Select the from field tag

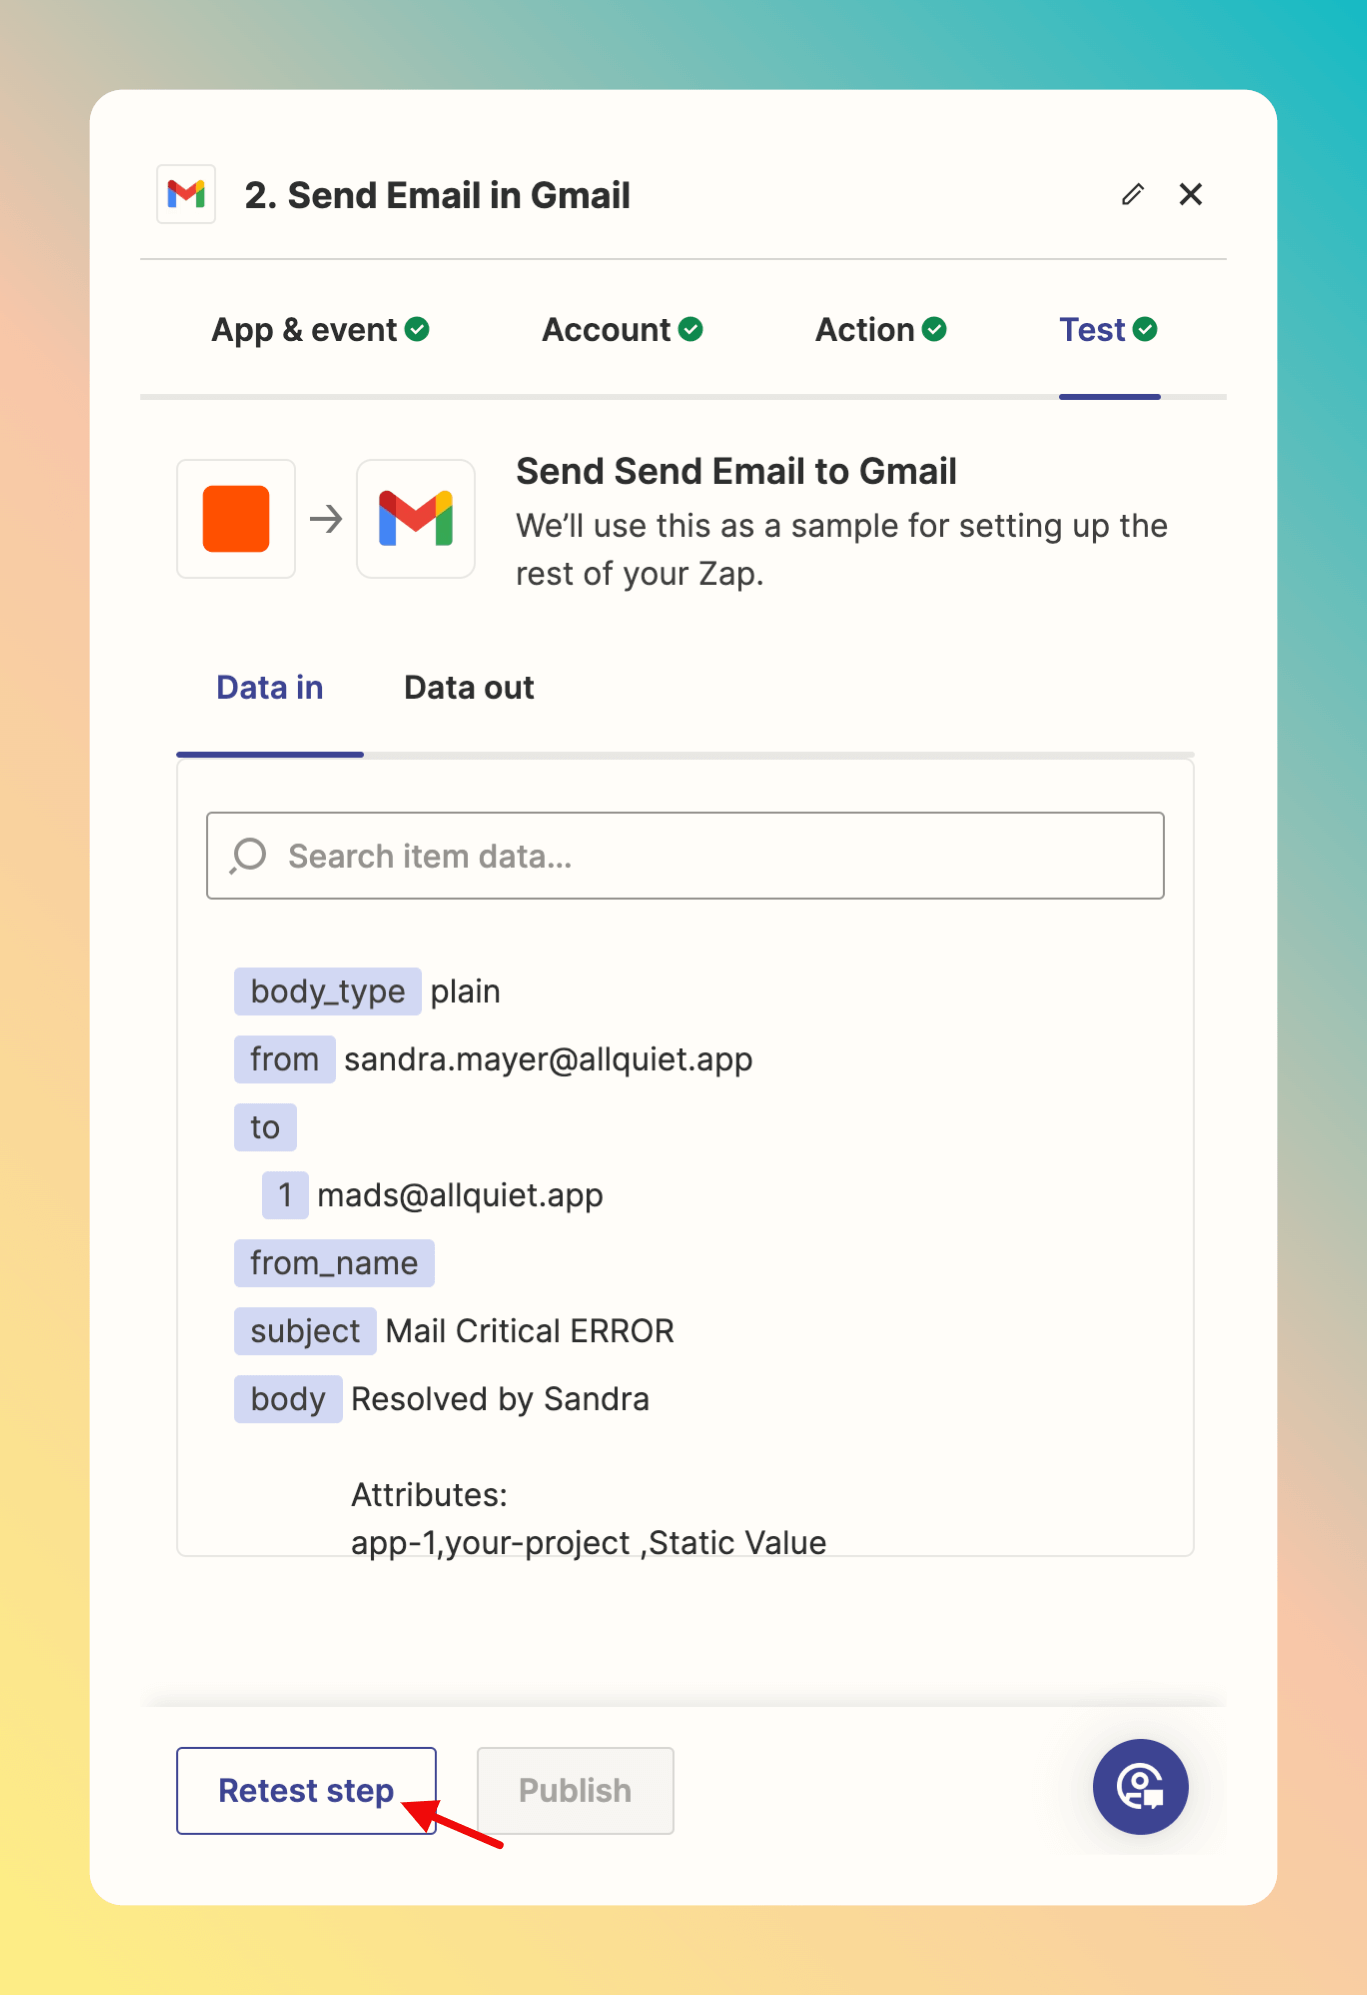click(x=284, y=1059)
